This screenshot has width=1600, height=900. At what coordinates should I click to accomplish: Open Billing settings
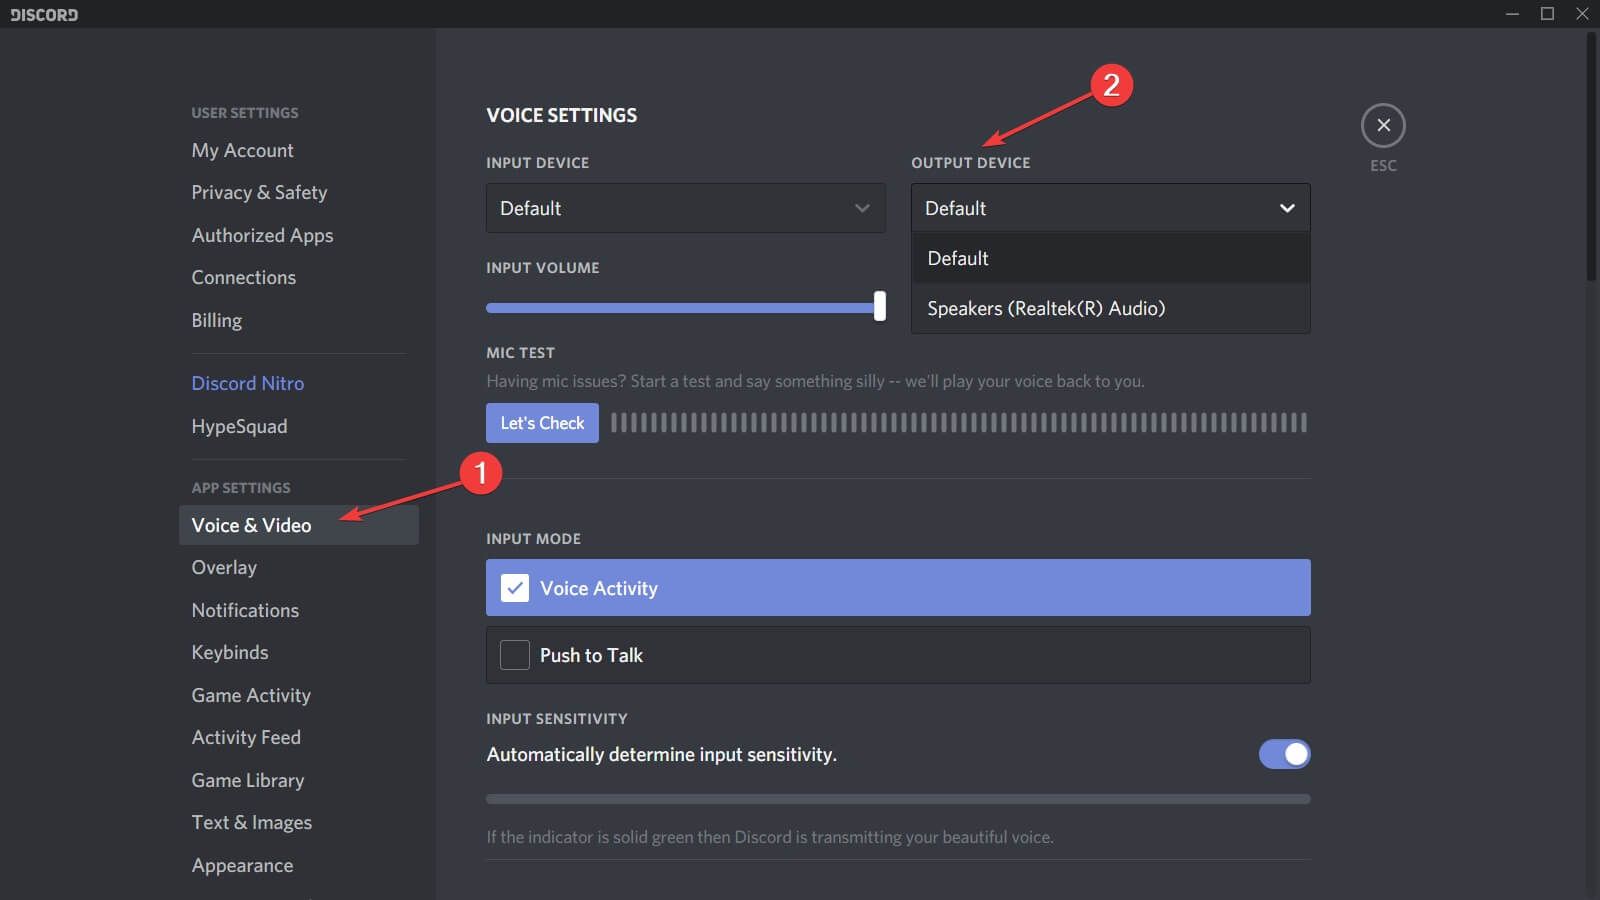tap(216, 320)
